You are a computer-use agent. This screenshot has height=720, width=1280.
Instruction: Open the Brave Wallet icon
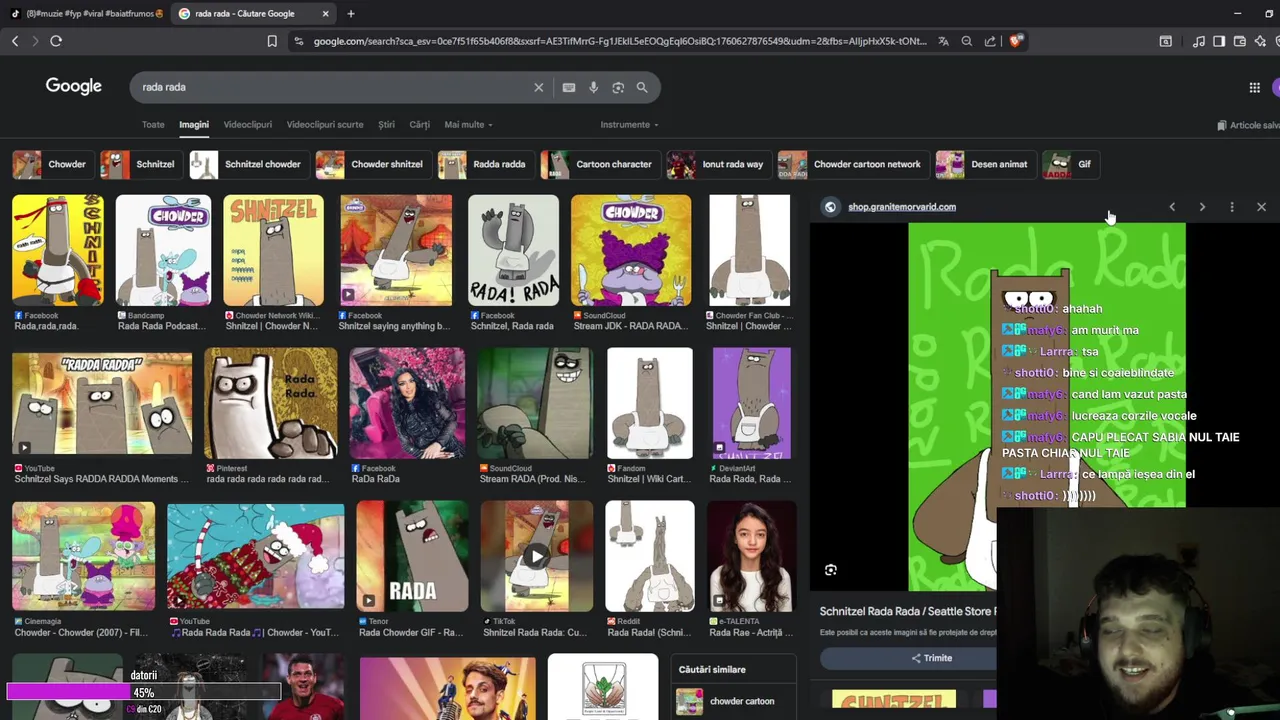1240,41
